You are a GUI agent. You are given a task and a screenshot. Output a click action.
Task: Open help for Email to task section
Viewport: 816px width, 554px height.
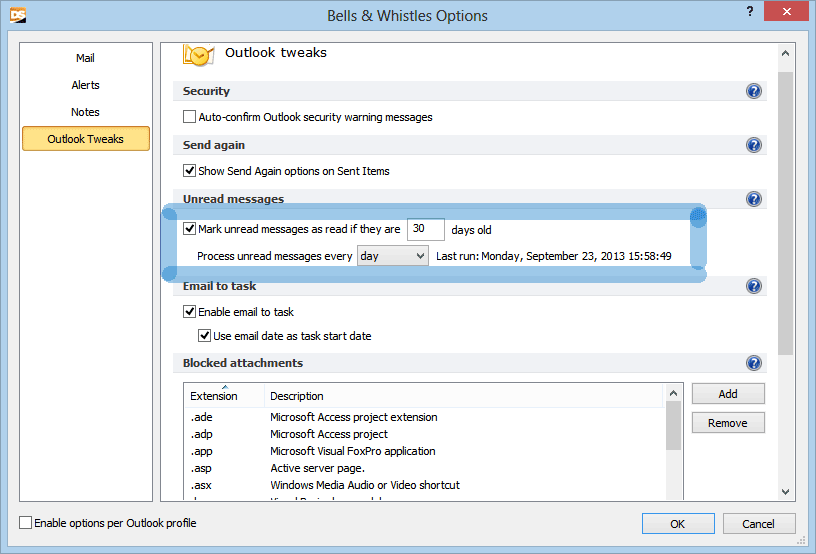[x=754, y=286]
